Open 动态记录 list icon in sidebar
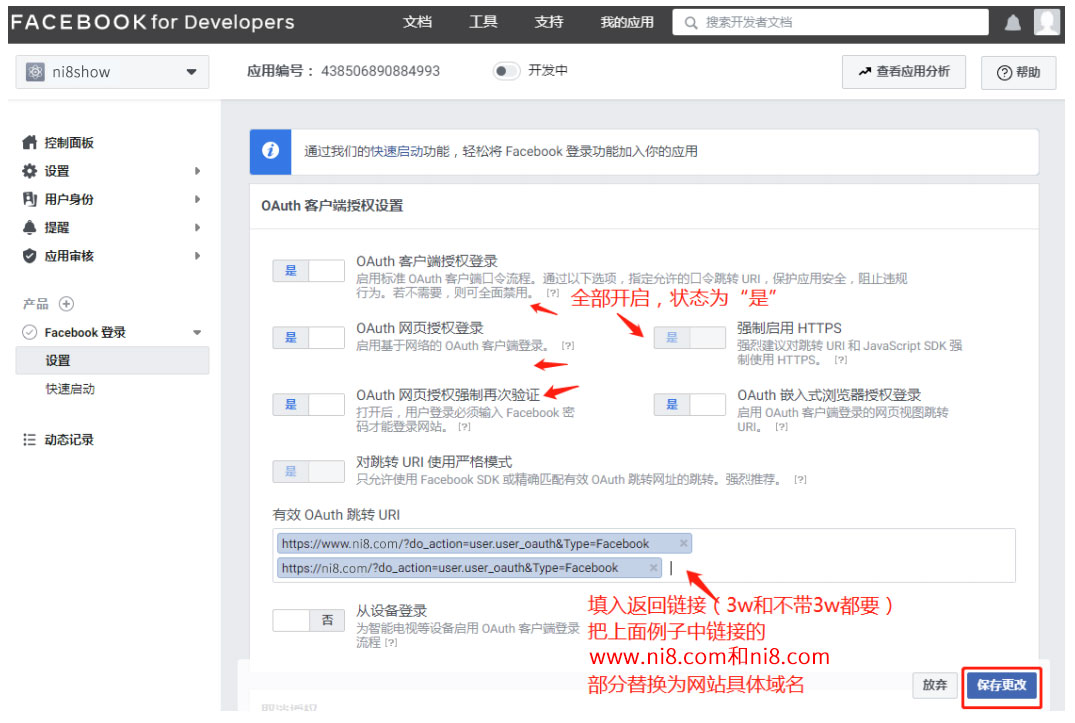The image size is (1075, 723). (x=30, y=440)
